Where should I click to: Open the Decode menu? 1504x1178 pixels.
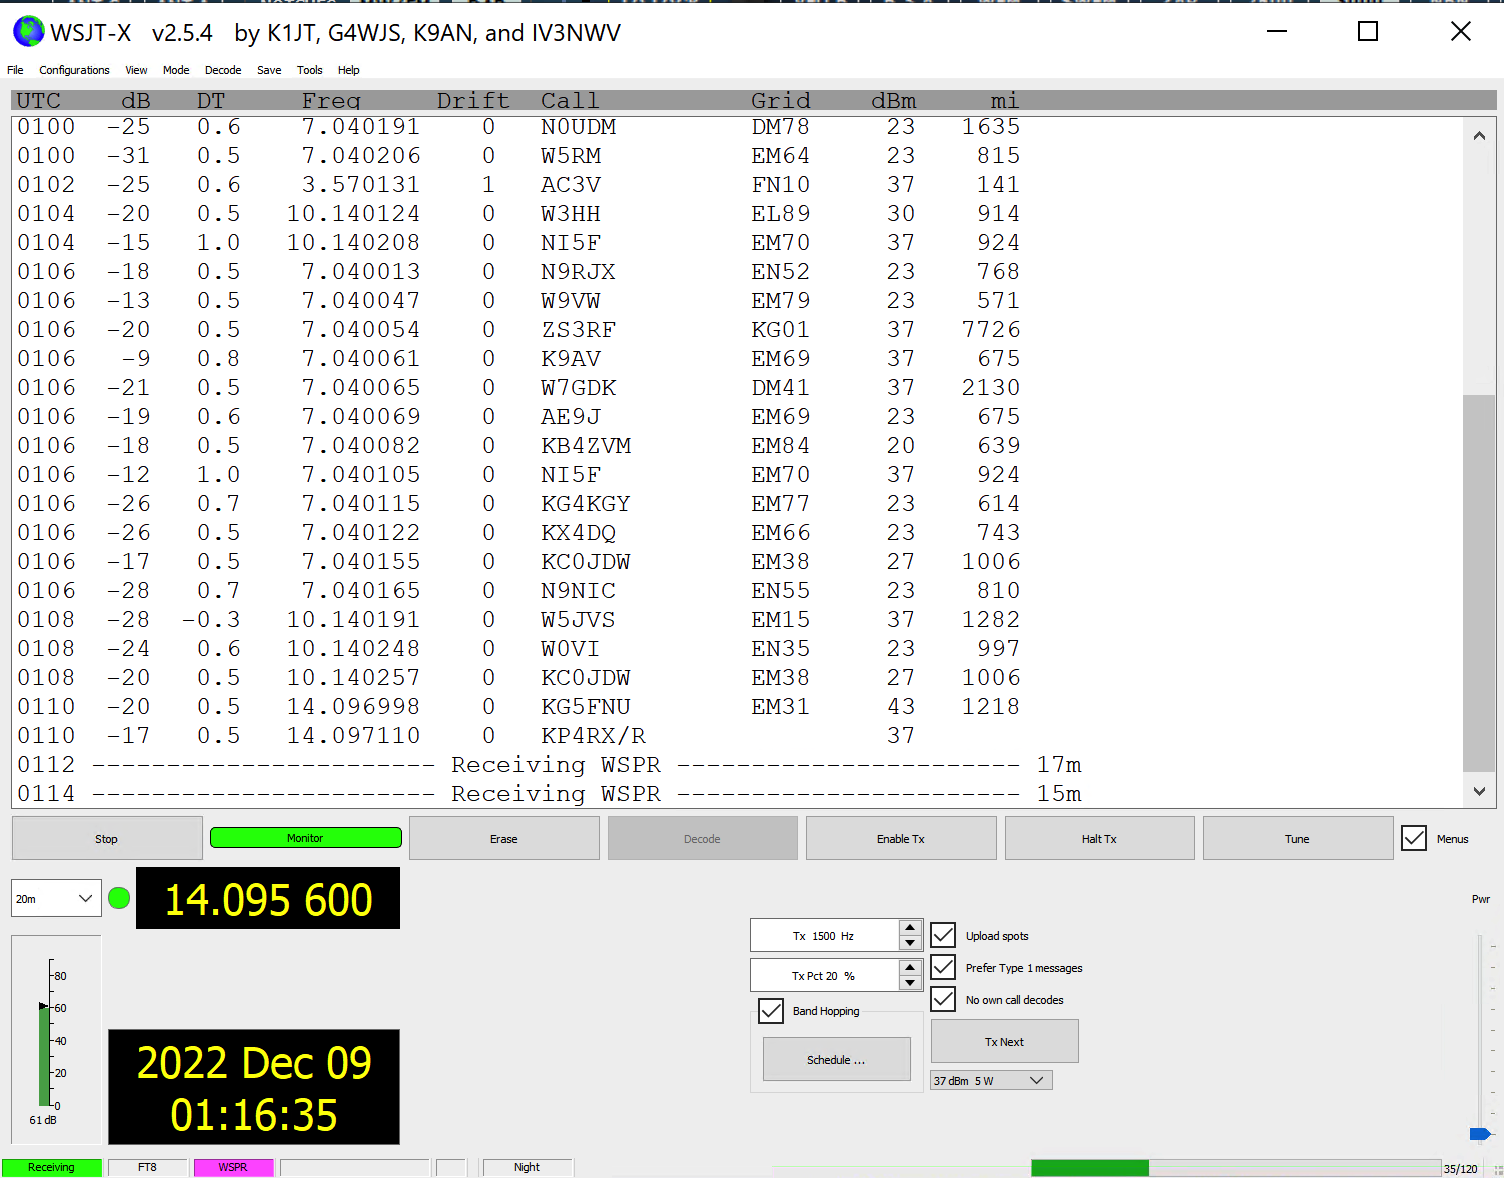click(x=223, y=70)
